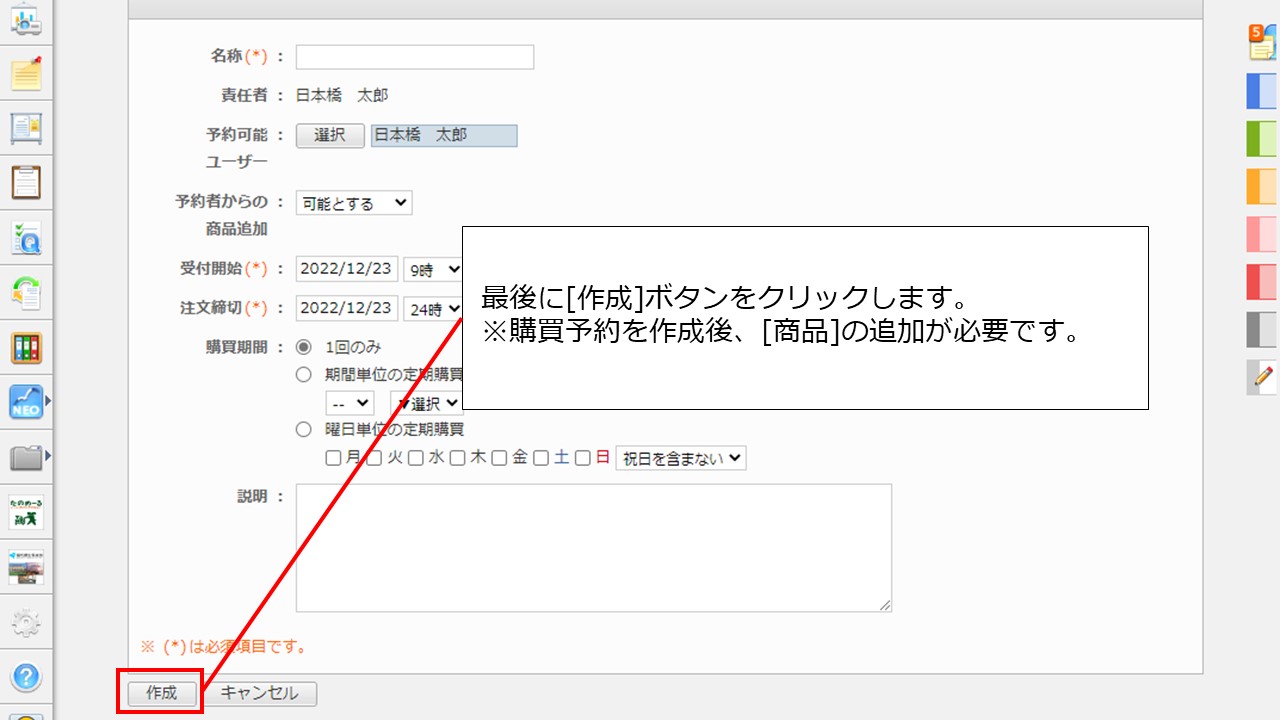
Task: Open the ▼選択 period unit dropdown
Action: tap(426, 403)
